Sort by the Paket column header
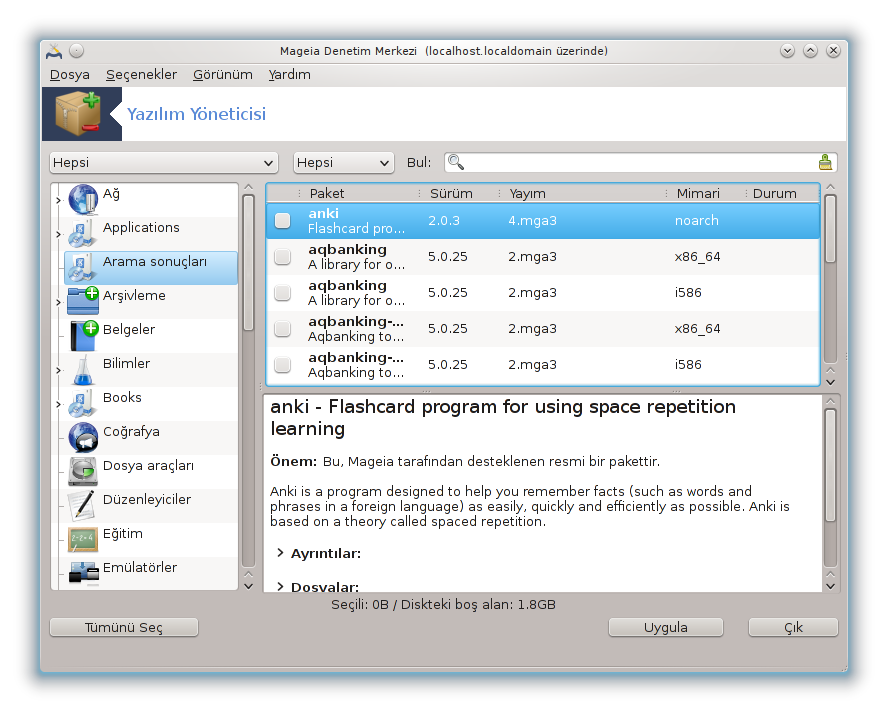 [360, 193]
